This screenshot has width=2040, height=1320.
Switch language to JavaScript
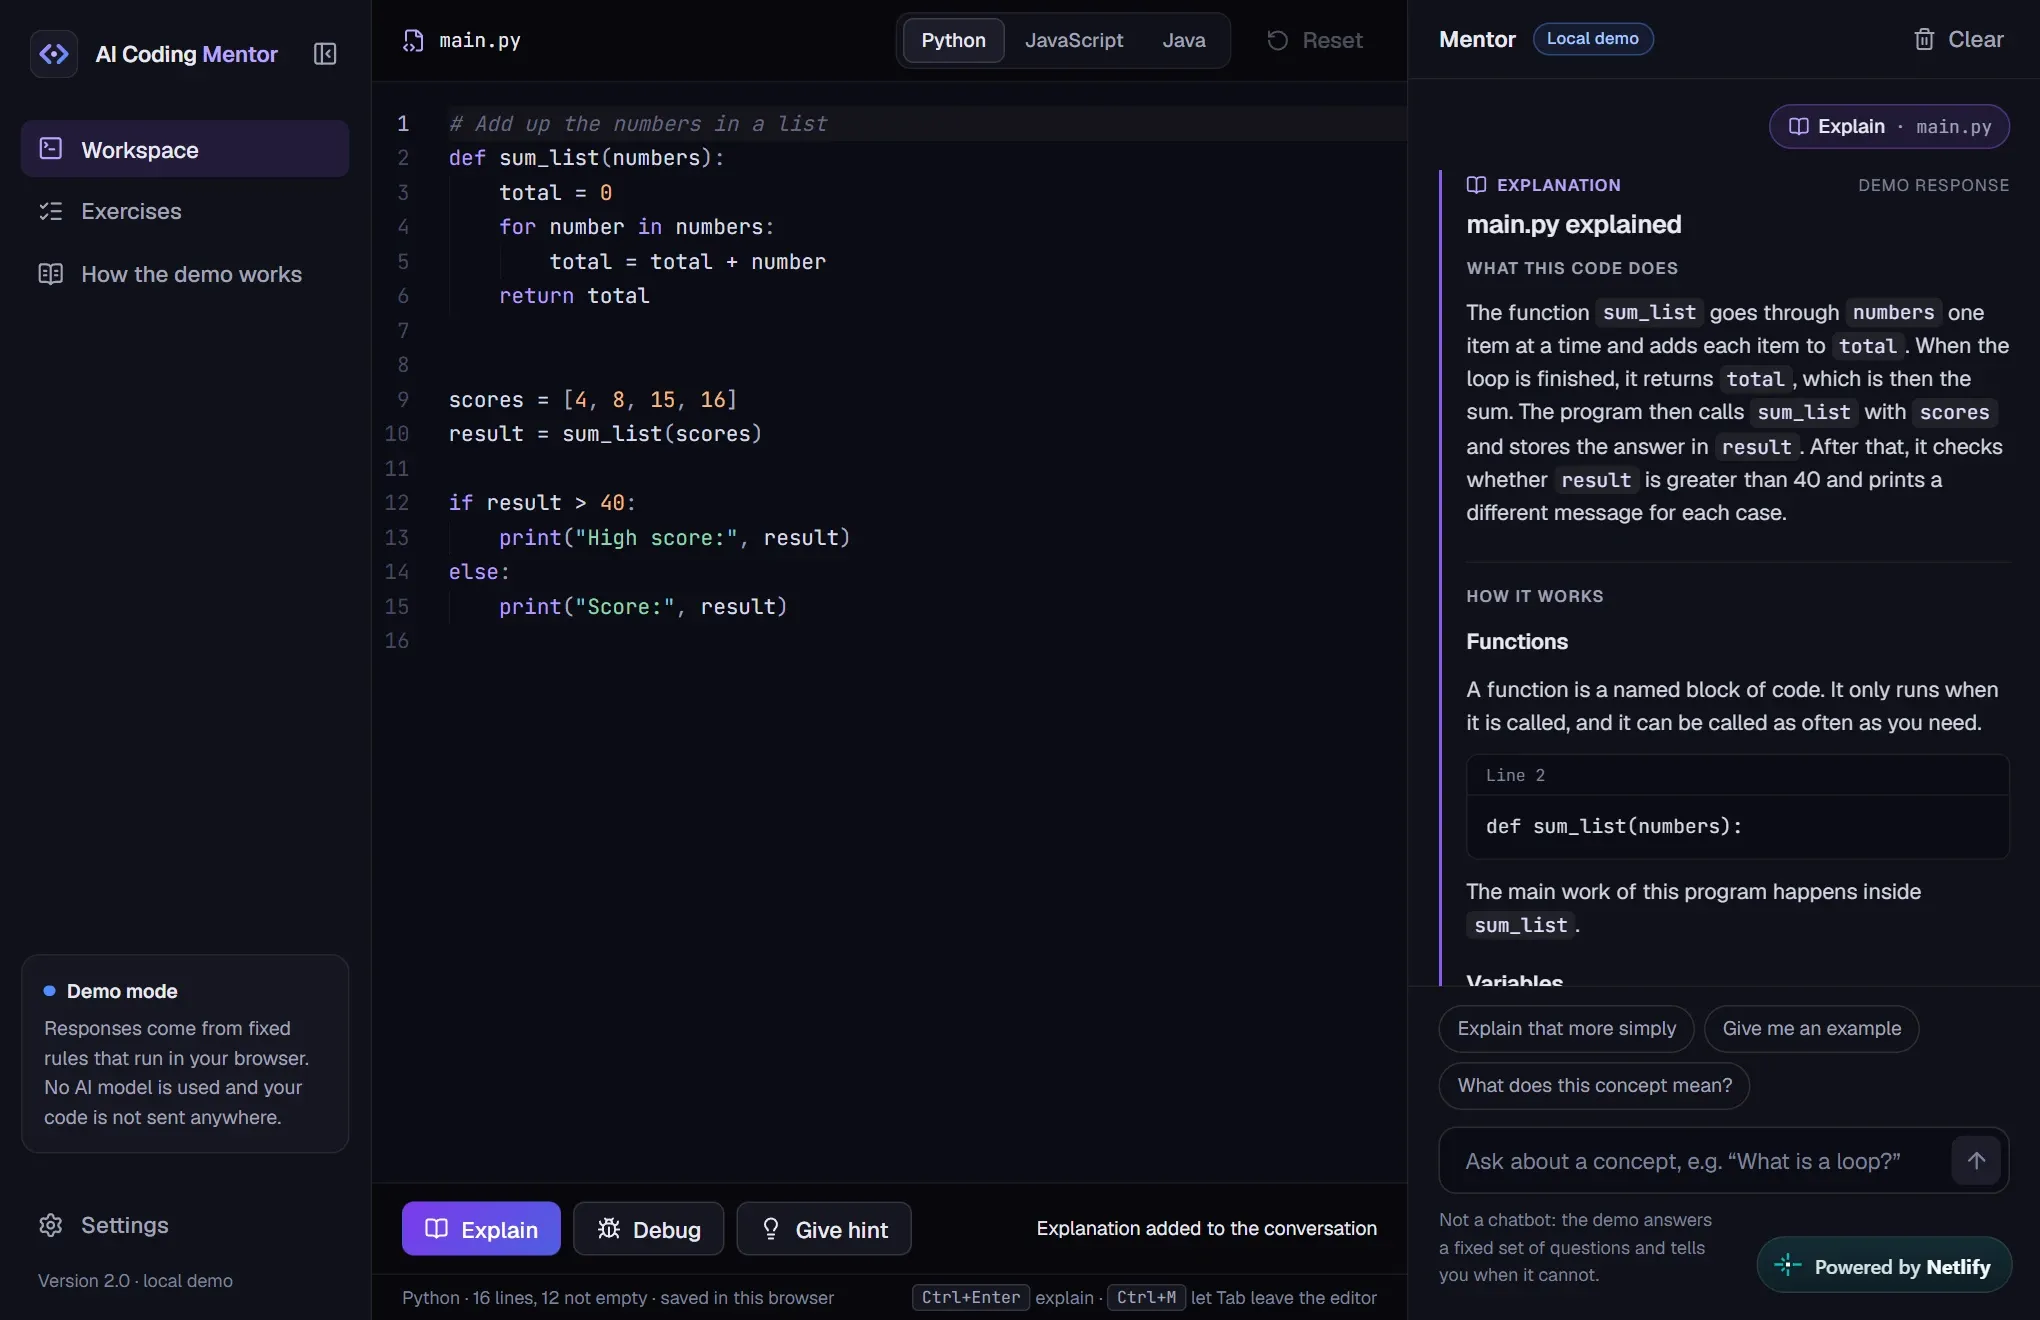tap(1073, 40)
